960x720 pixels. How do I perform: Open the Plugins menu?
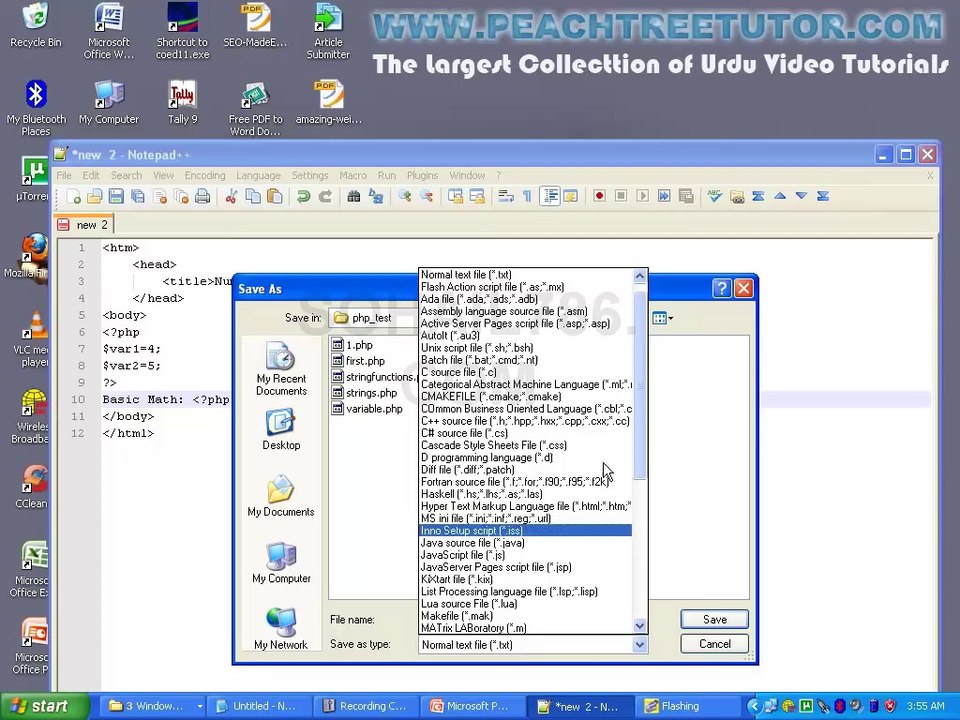[x=422, y=176]
